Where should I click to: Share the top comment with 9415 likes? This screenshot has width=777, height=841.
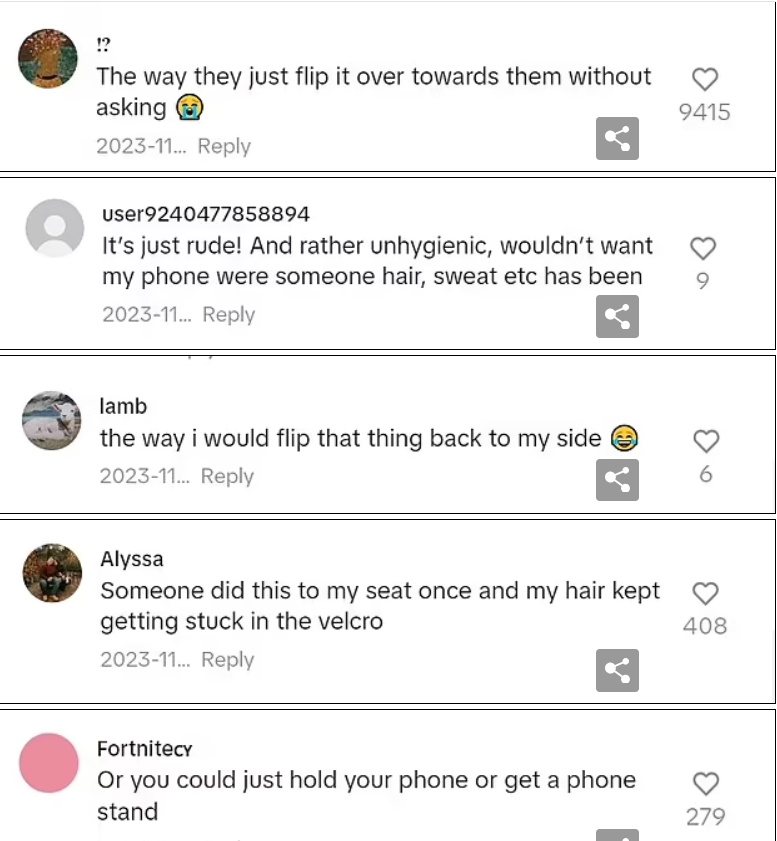(x=617, y=138)
